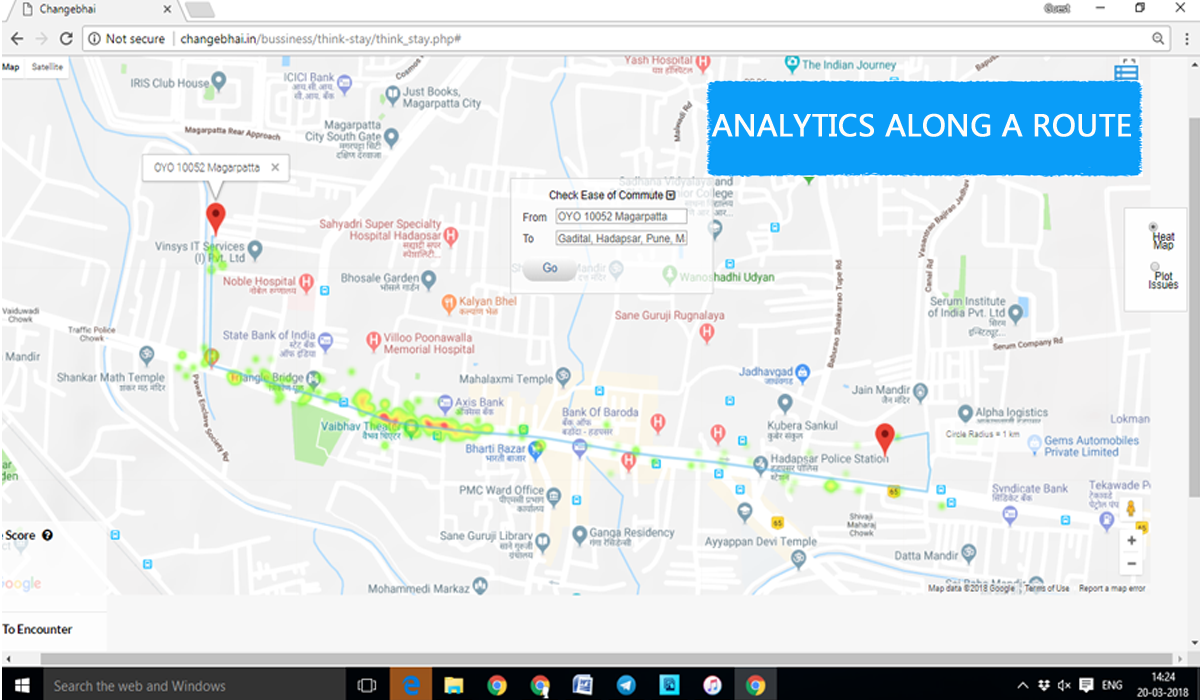Image resolution: width=1200 pixels, height=700 pixels.
Task: Click the Bharti Bazar shopping icon
Action: [x=535, y=449]
